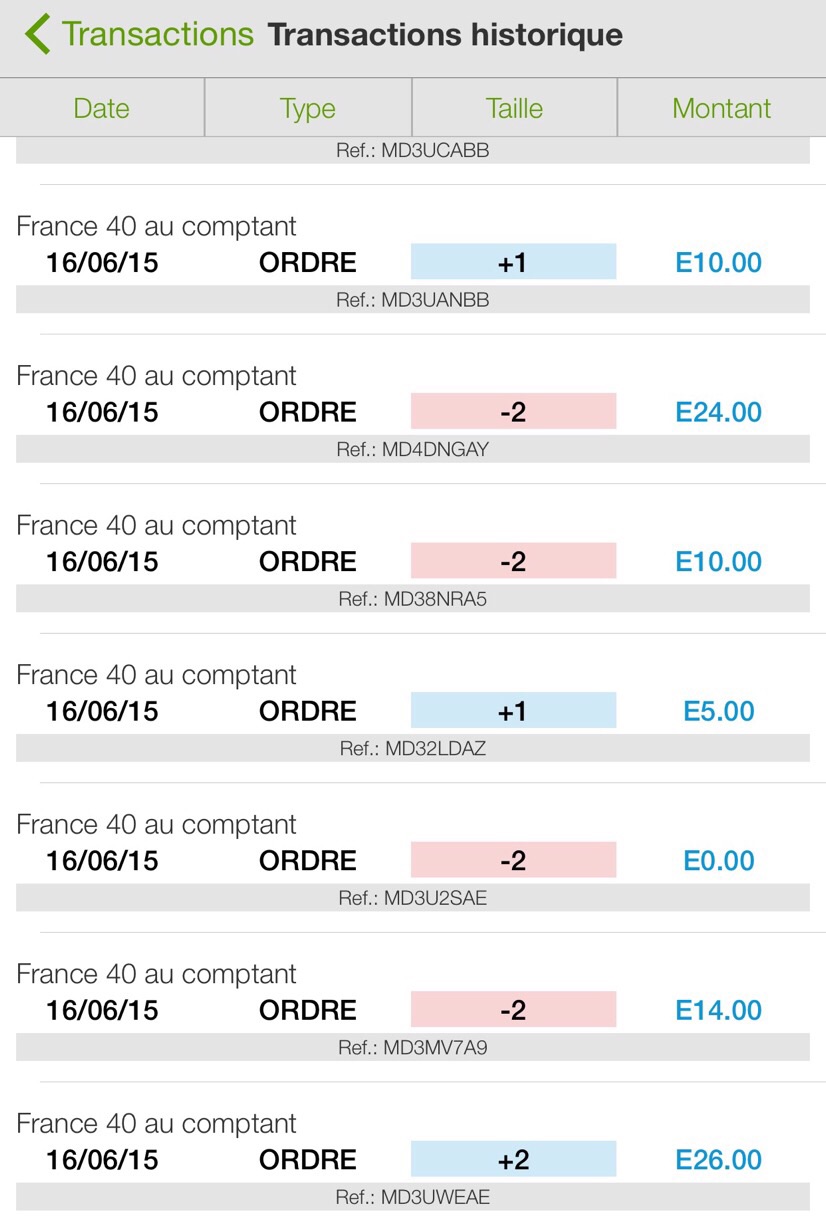The width and height of the screenshot is (826, 1218).
Task: Click the E26.00 amount
Action: [x=719, y=1160]
